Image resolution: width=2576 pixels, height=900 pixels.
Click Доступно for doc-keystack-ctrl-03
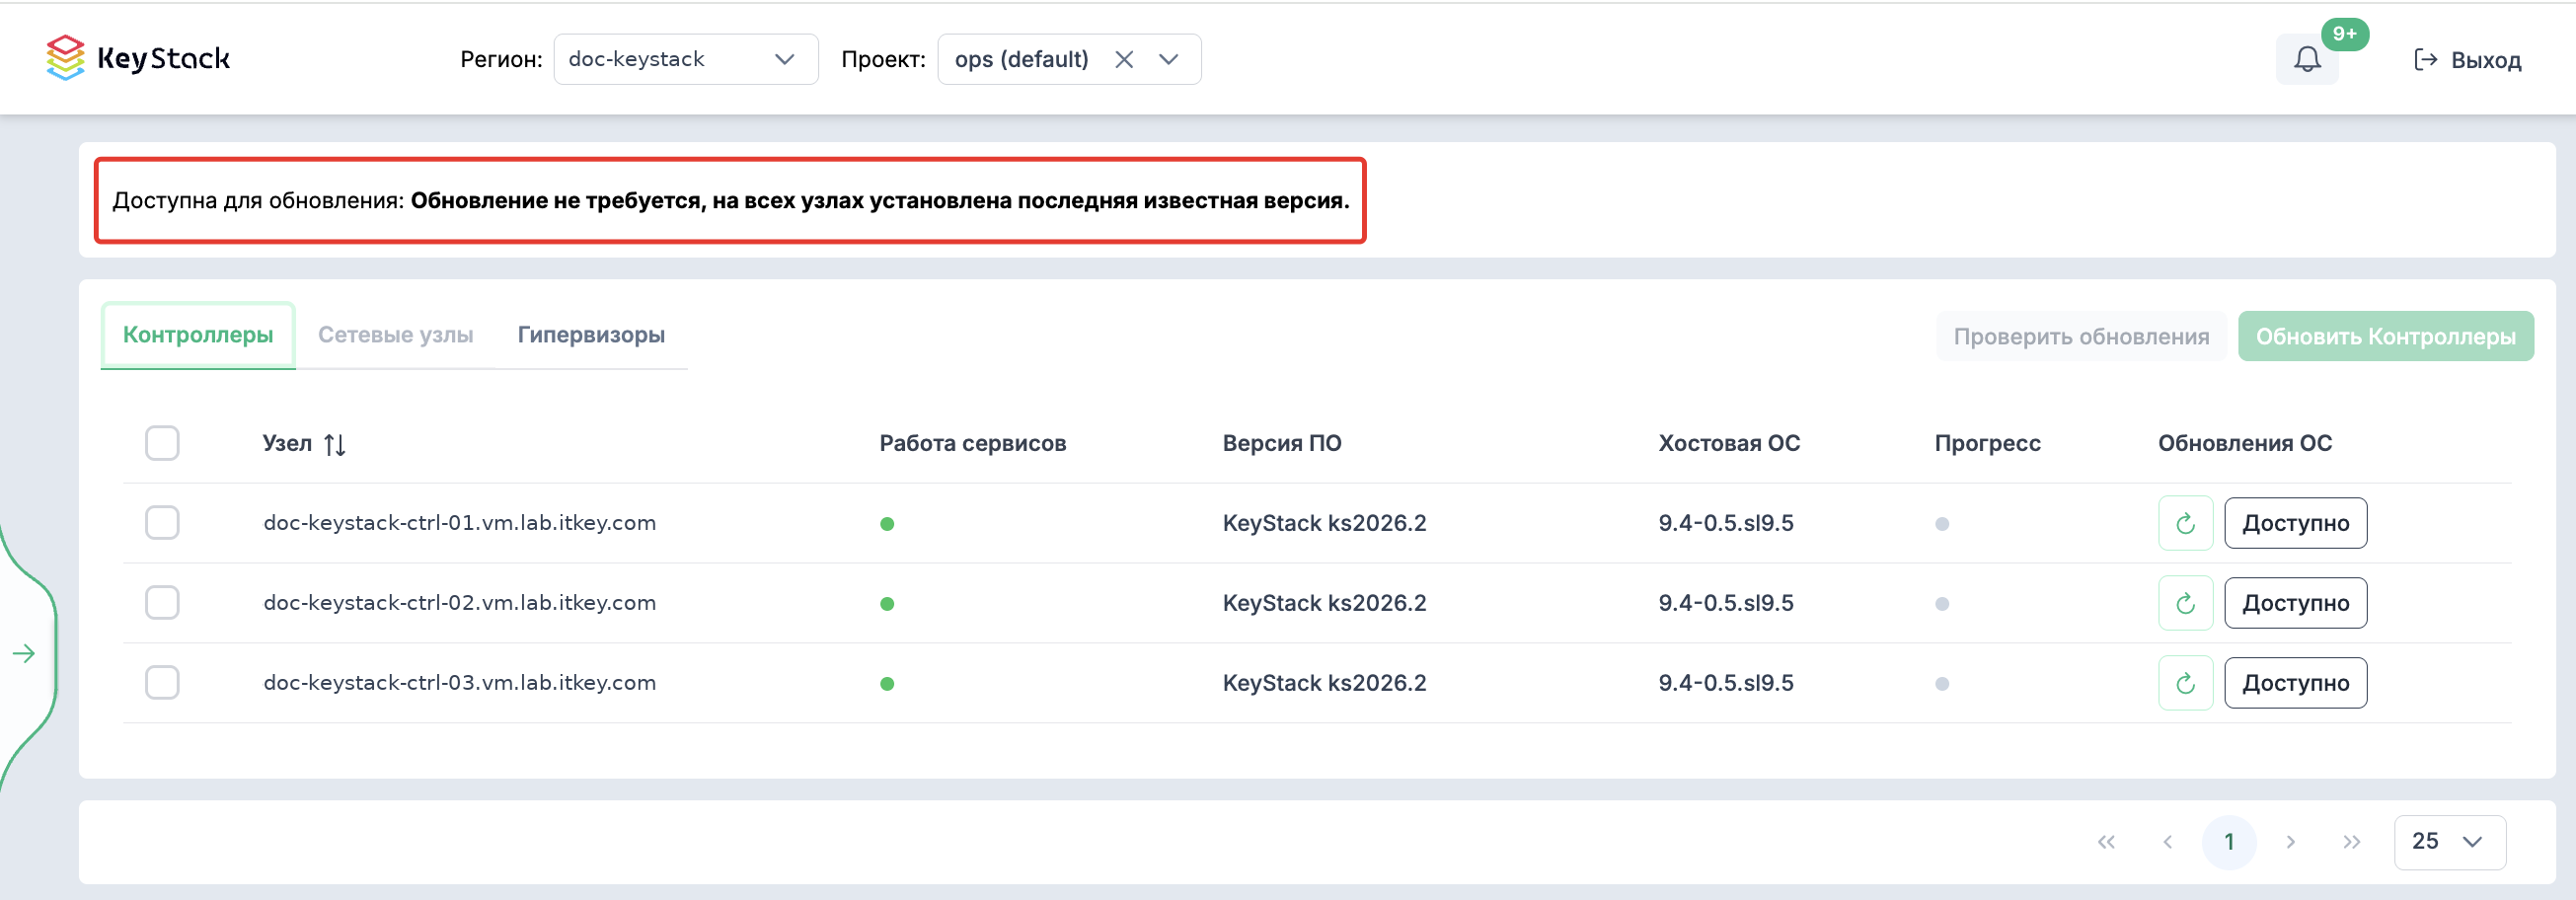click(2295, 683)
